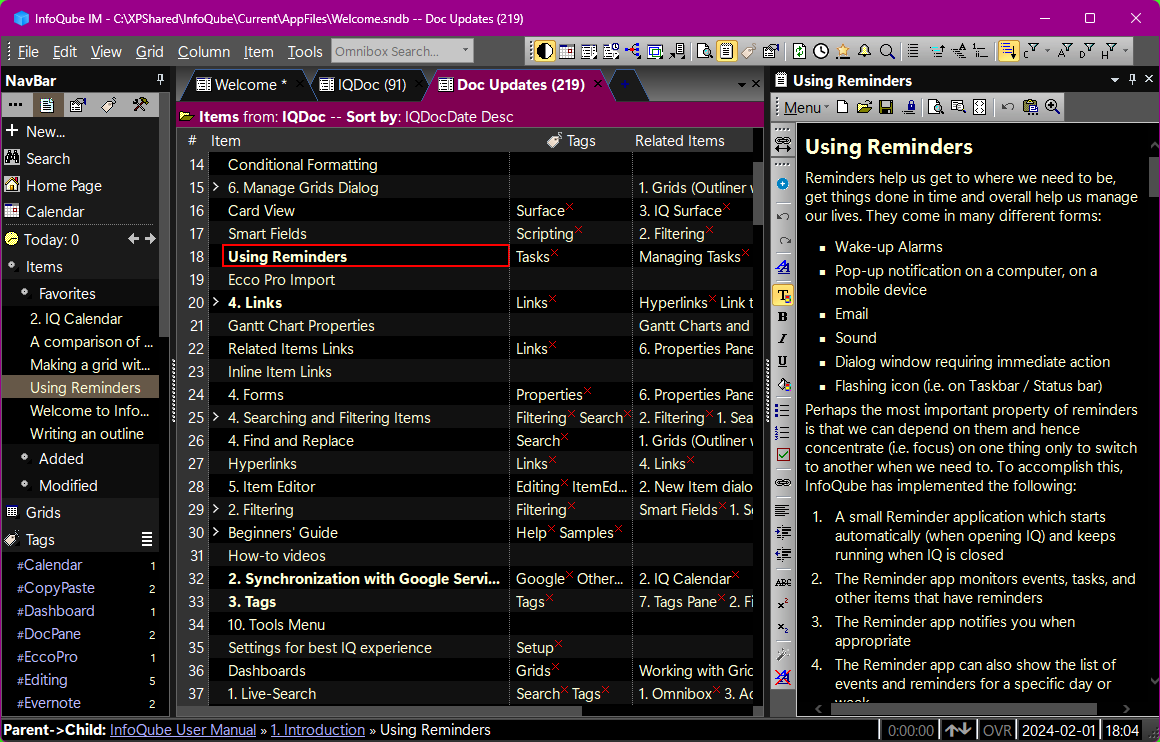Expand row 20 Links item
Image resolution: width=1160 pixels, height=742 pixels.
(216, 302)
